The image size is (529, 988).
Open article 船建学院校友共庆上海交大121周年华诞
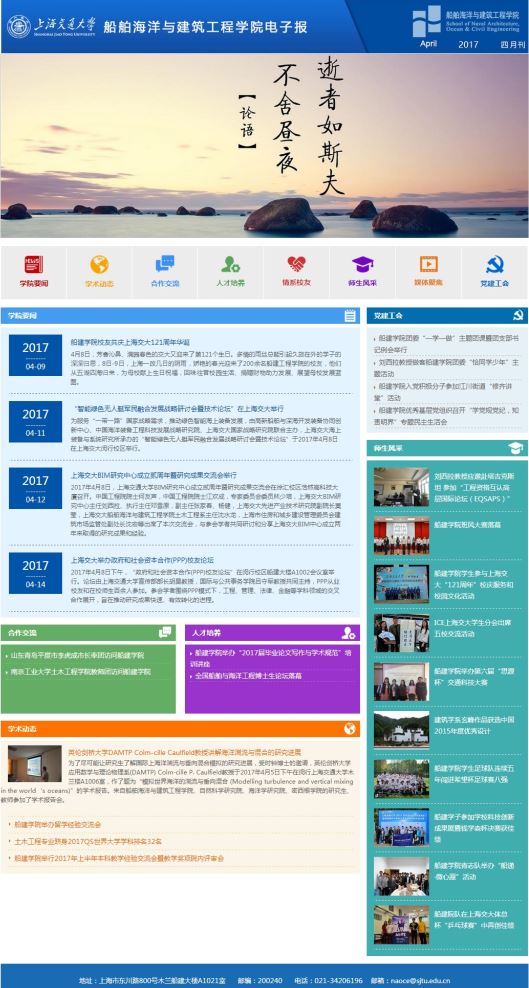click(x=130, y=342)
